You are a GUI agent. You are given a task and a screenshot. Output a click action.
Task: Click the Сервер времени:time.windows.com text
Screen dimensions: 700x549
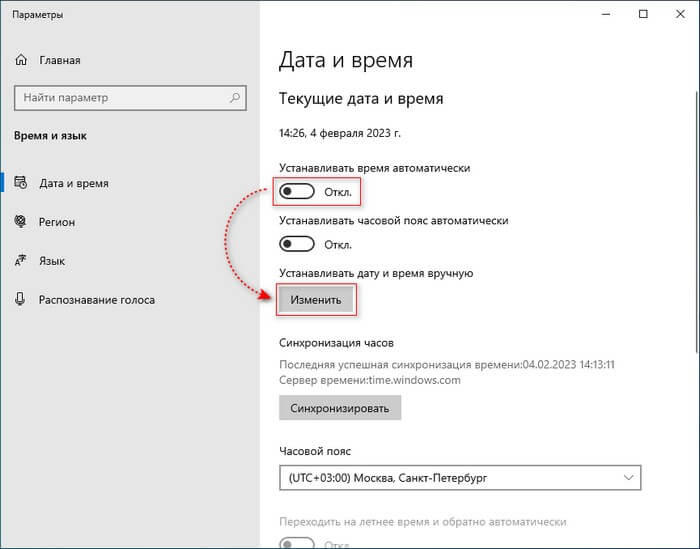point(370,380)
